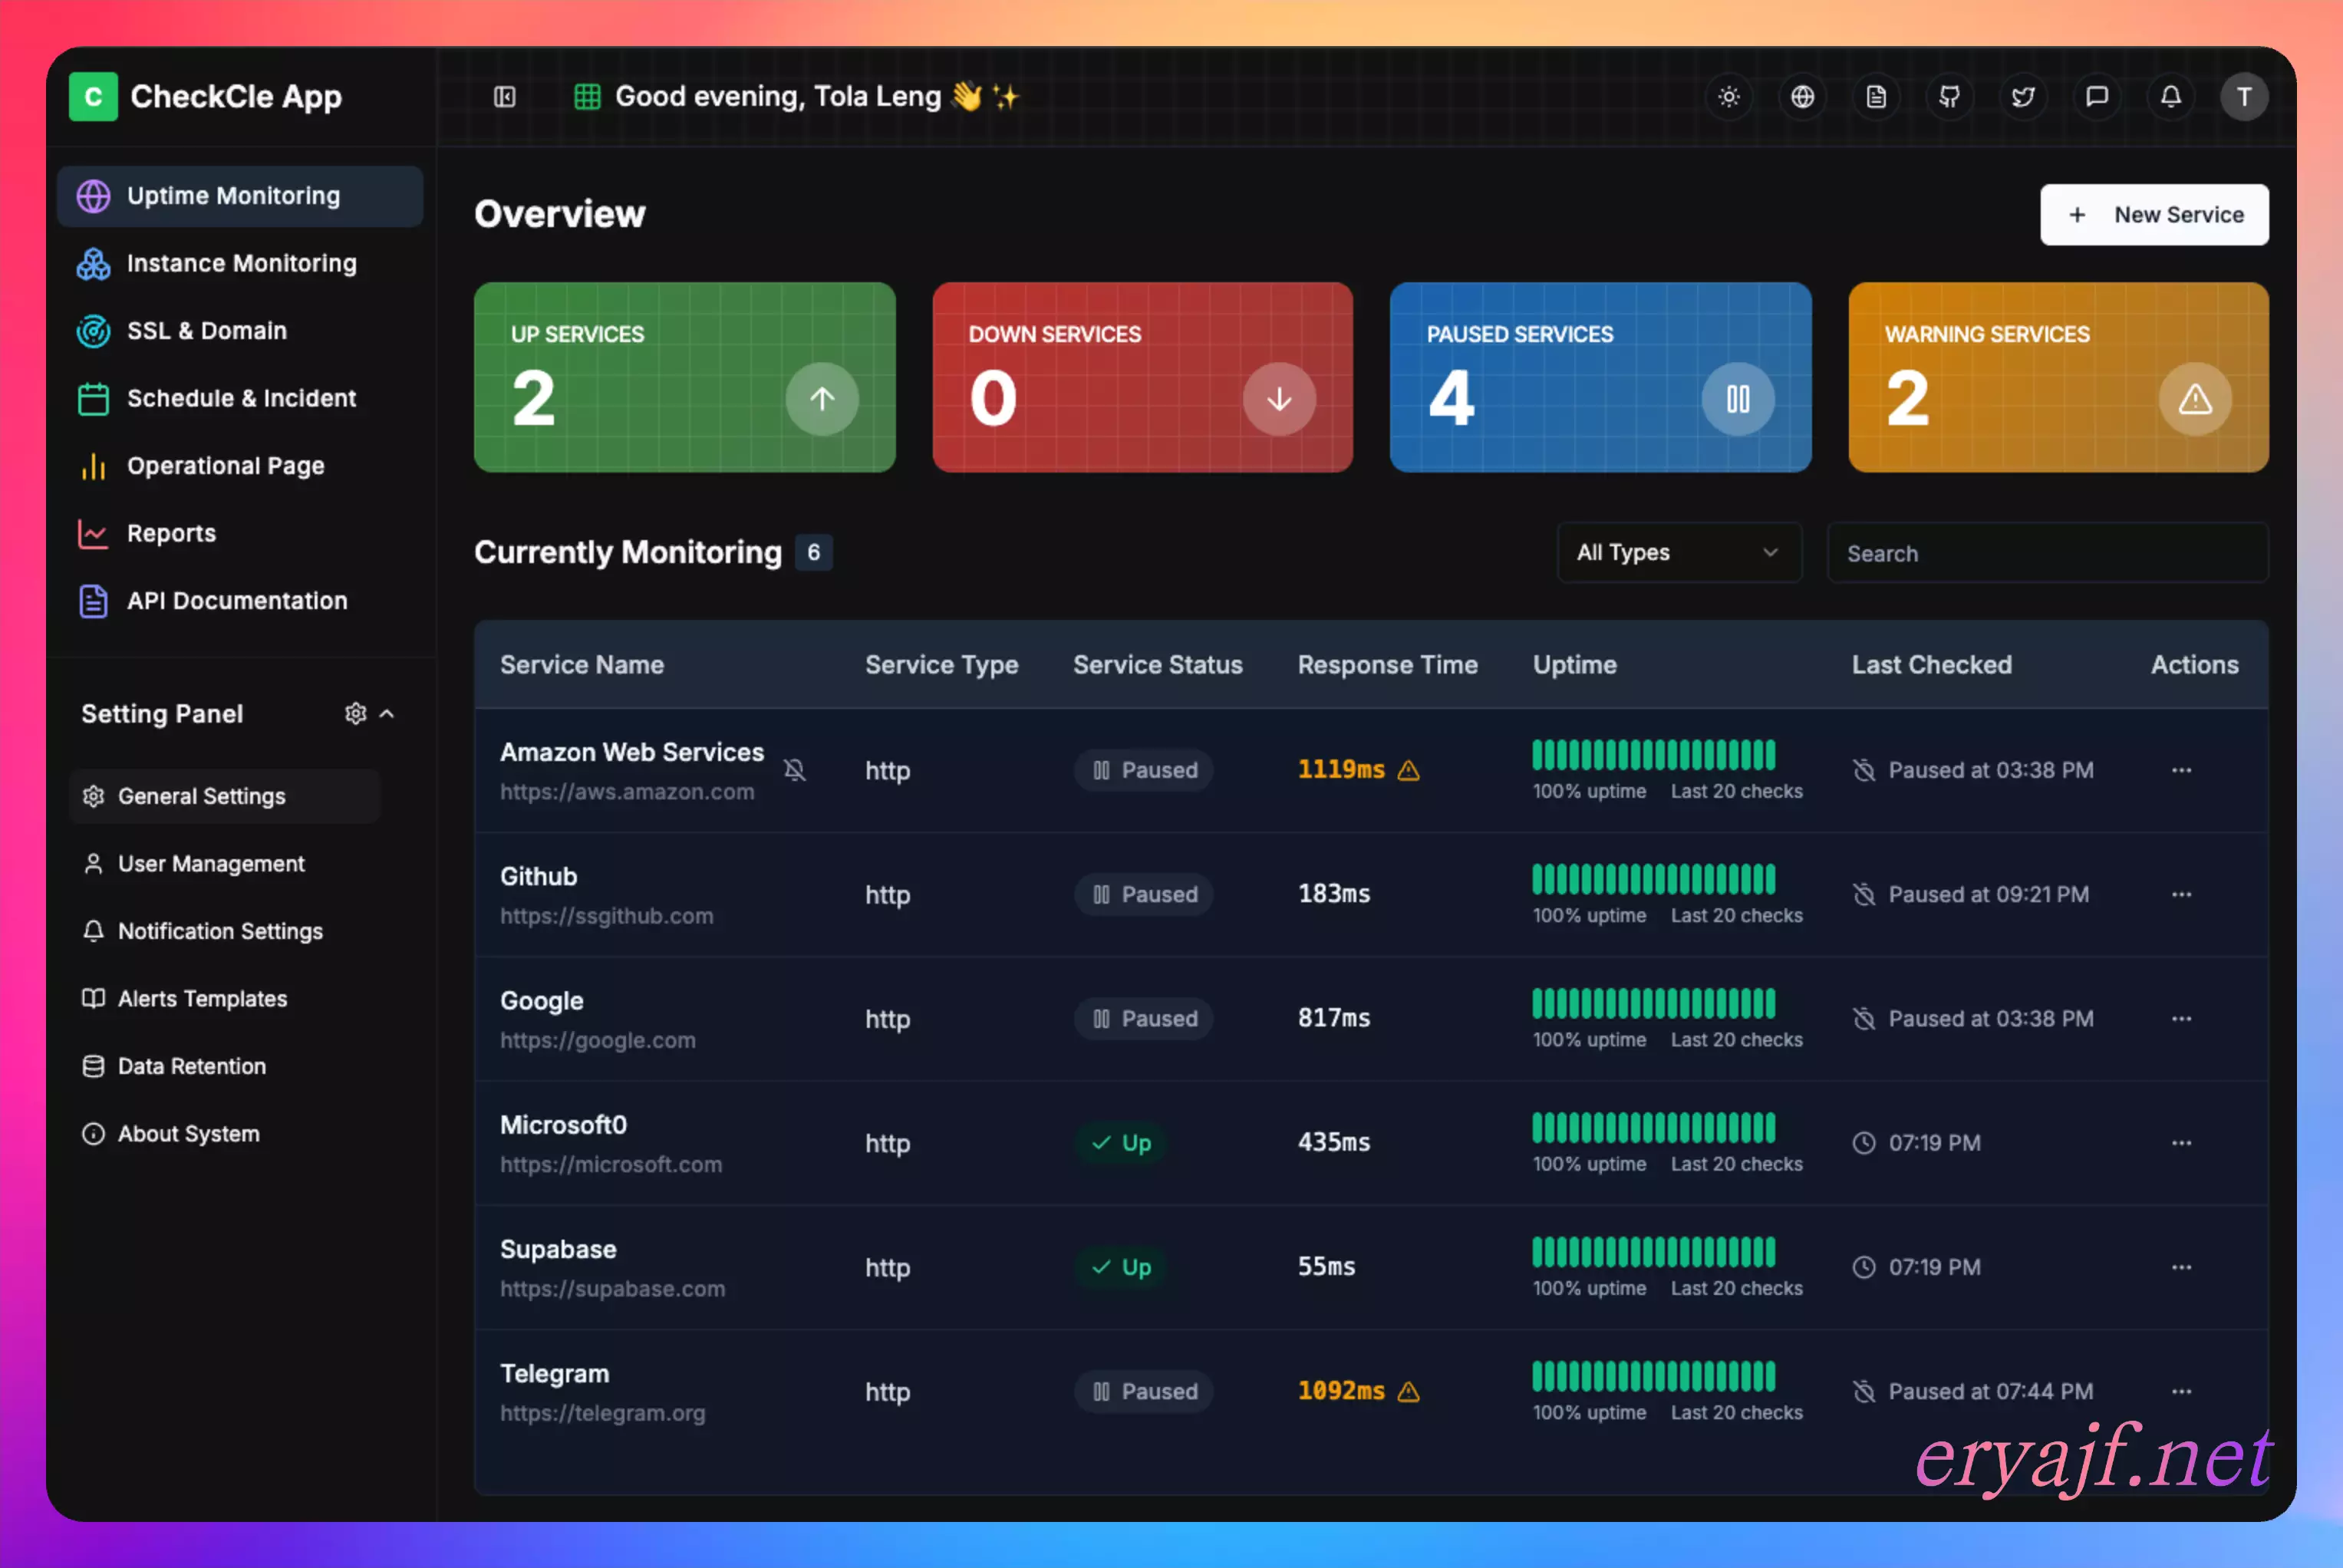Click the Warning Services triangle icon
This screenshot has width=2343, height=1568.
pyautogui.click(x=2195, y=399)
